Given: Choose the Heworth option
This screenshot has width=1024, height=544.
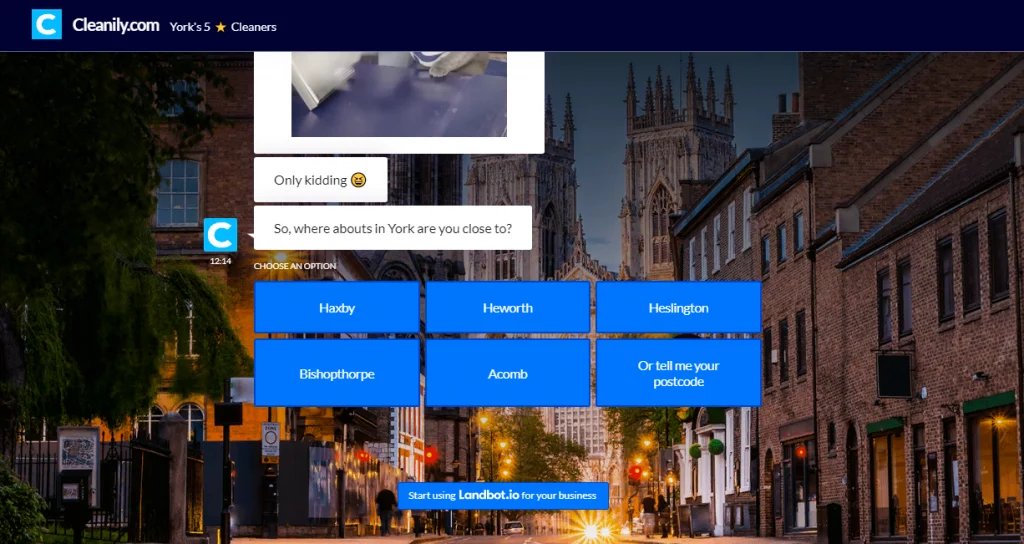Looking at the screenshot, I should click(x=508, y=308).
